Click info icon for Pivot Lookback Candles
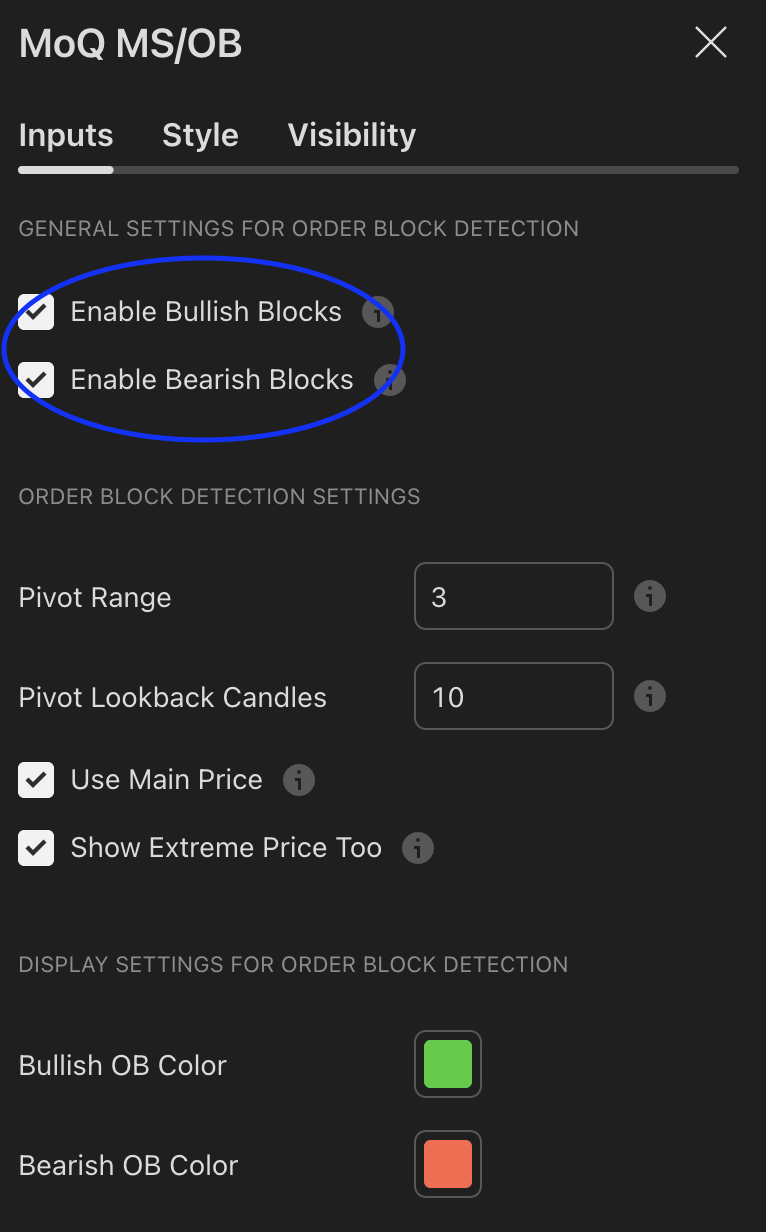Viewport: 766px width, 1232px height. (x=650, y=696)
